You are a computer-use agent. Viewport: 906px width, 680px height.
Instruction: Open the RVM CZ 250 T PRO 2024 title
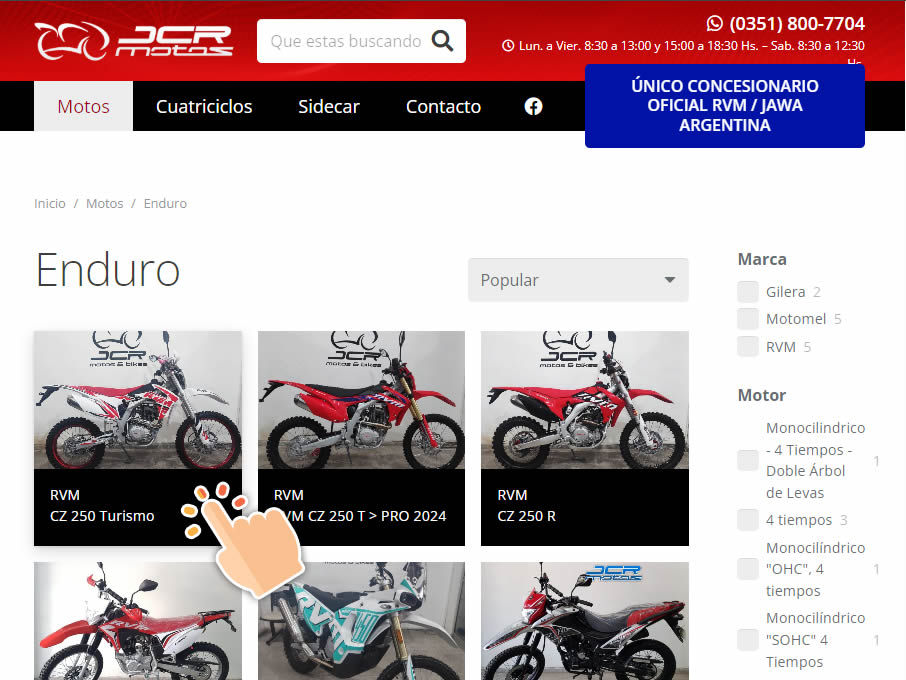pyautogui.click(x=360, y=516)
